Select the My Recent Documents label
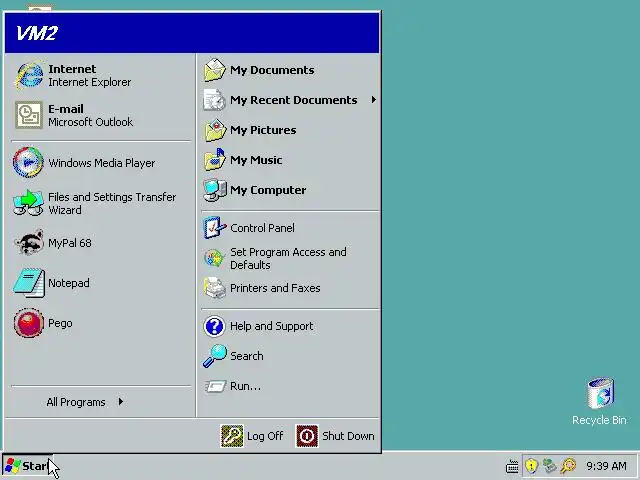 point(294,100)
